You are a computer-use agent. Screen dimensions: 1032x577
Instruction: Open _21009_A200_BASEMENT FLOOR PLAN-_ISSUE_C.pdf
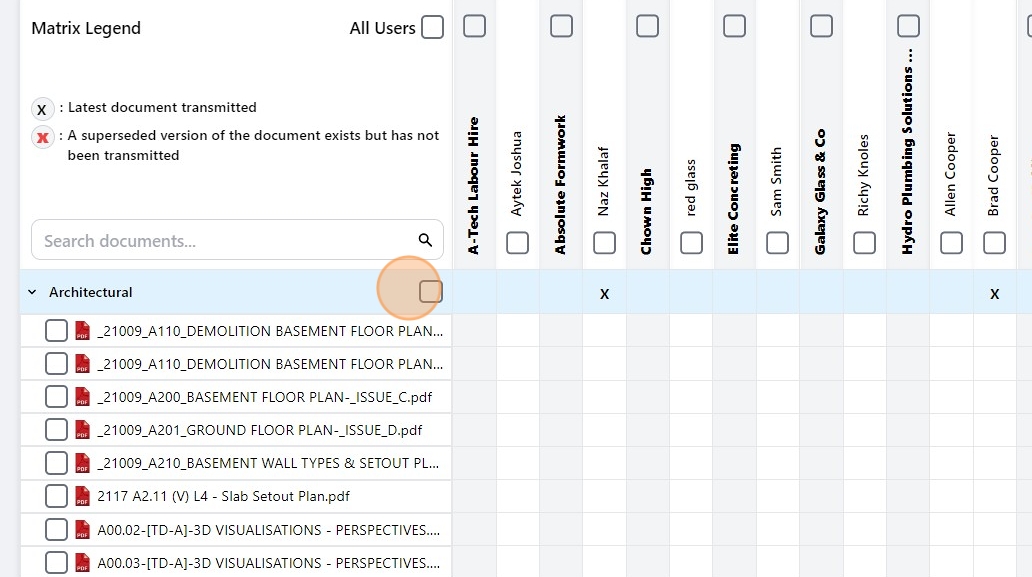click(x=264, y=397)
